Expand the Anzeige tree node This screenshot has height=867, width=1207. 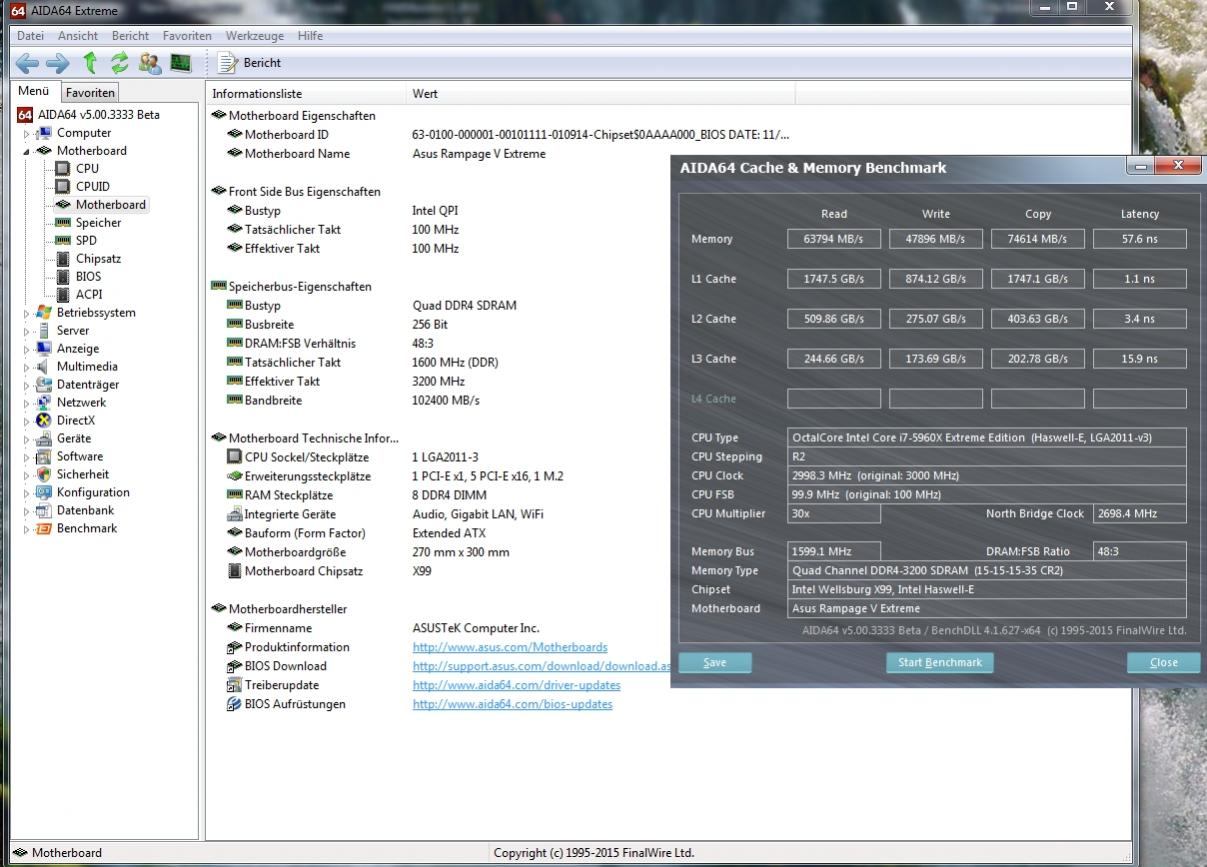click(27, 349)
